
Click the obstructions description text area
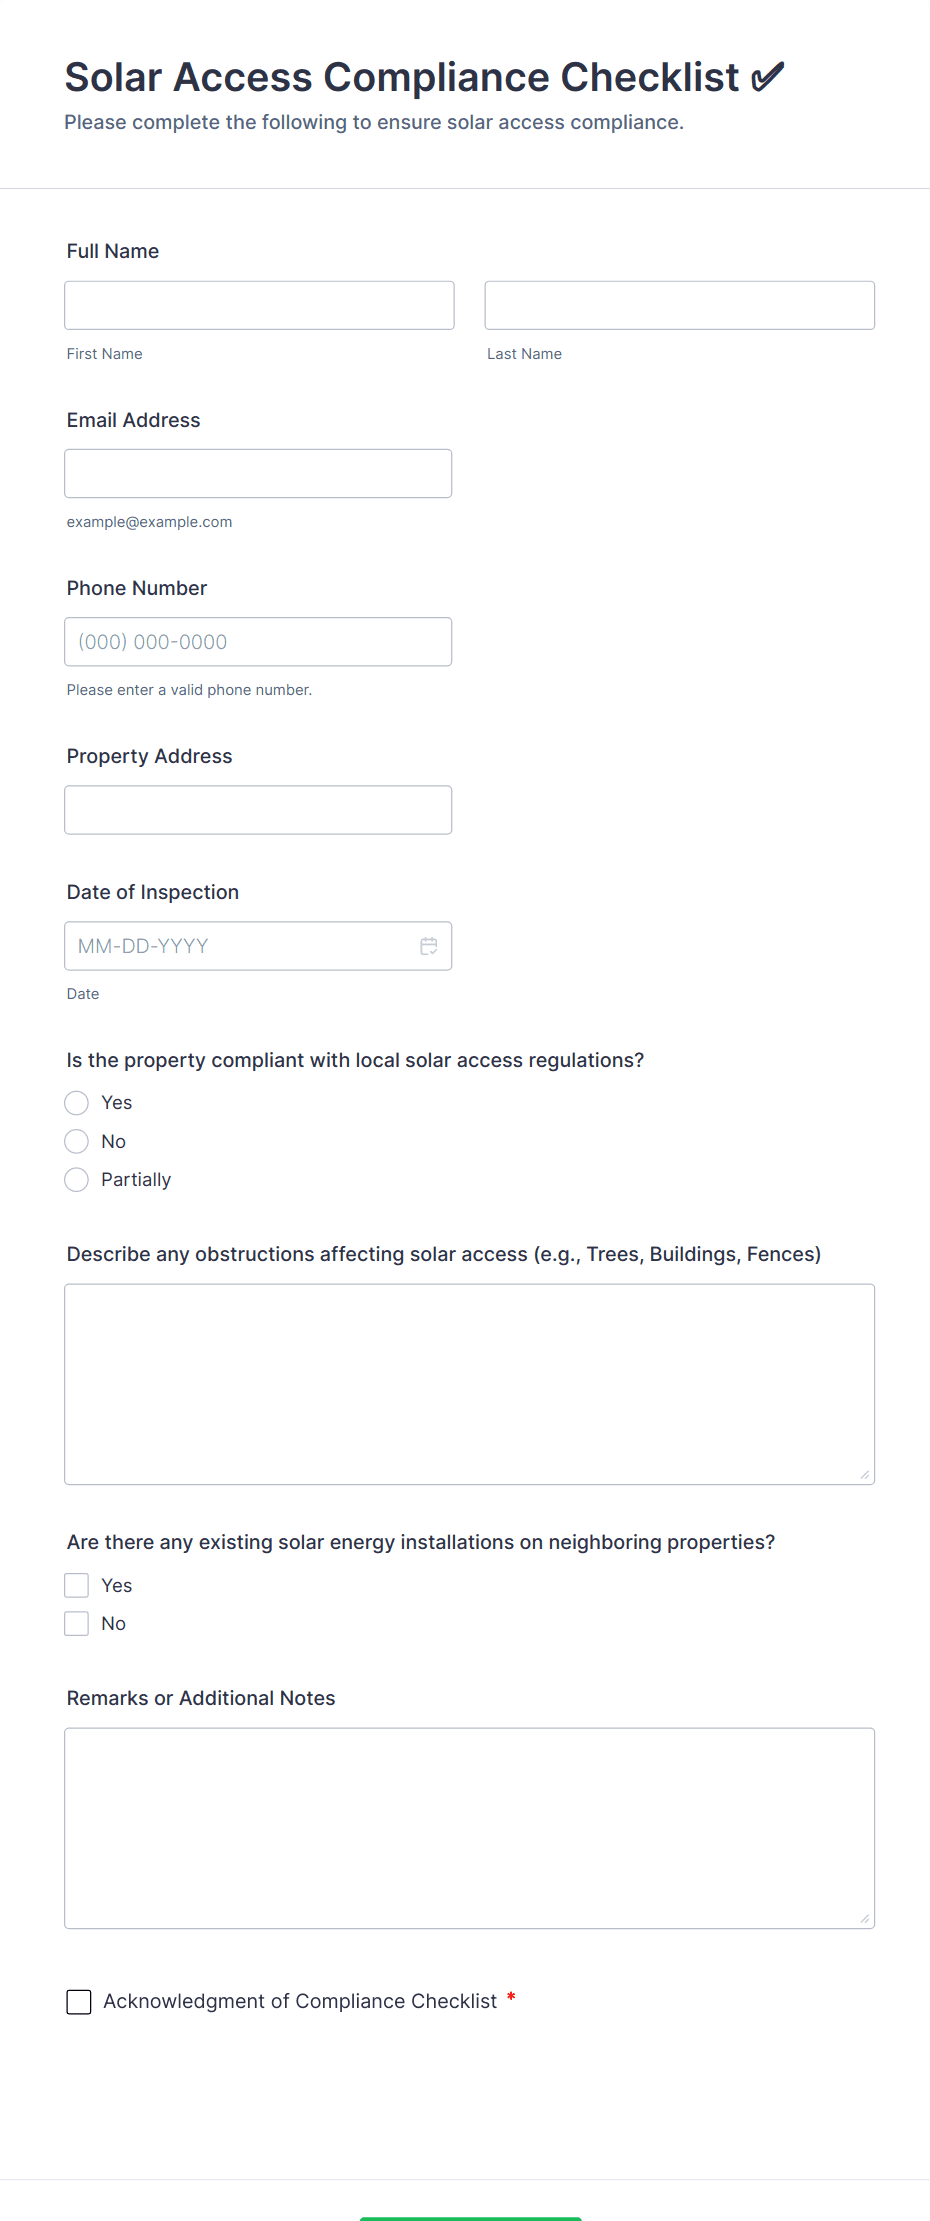[470, 1384]
